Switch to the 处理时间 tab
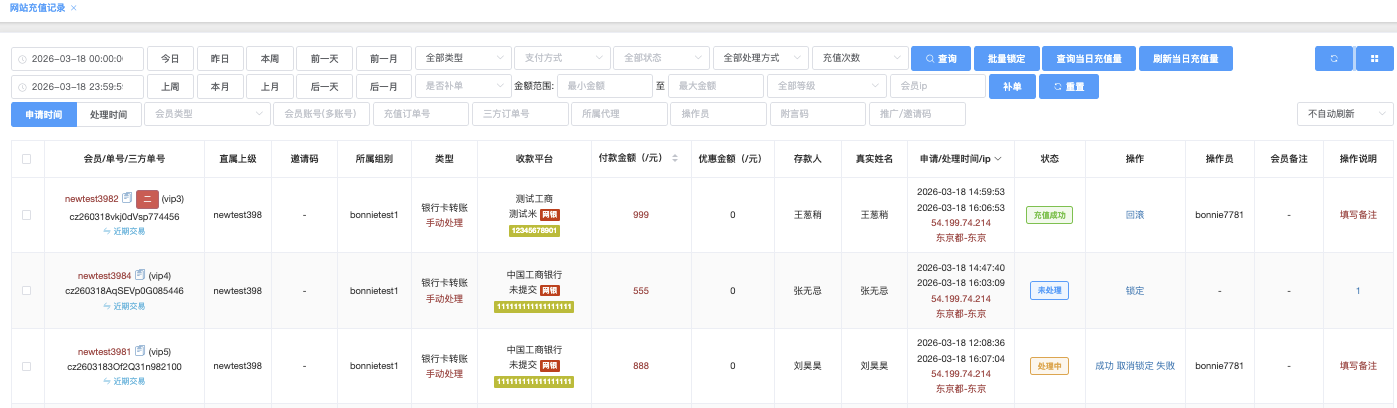1397x408 pixels. tap(108, 115)
